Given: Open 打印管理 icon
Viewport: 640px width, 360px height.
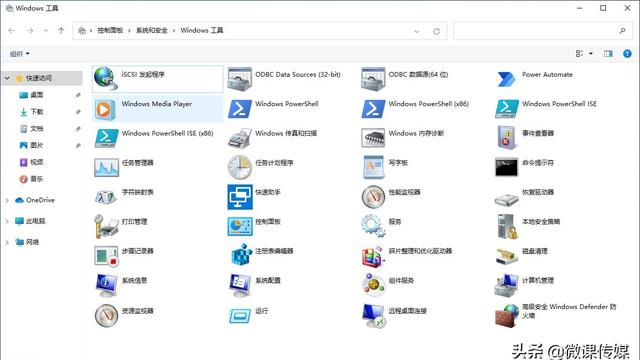Looking at the screenshot, I should [106, 227].
